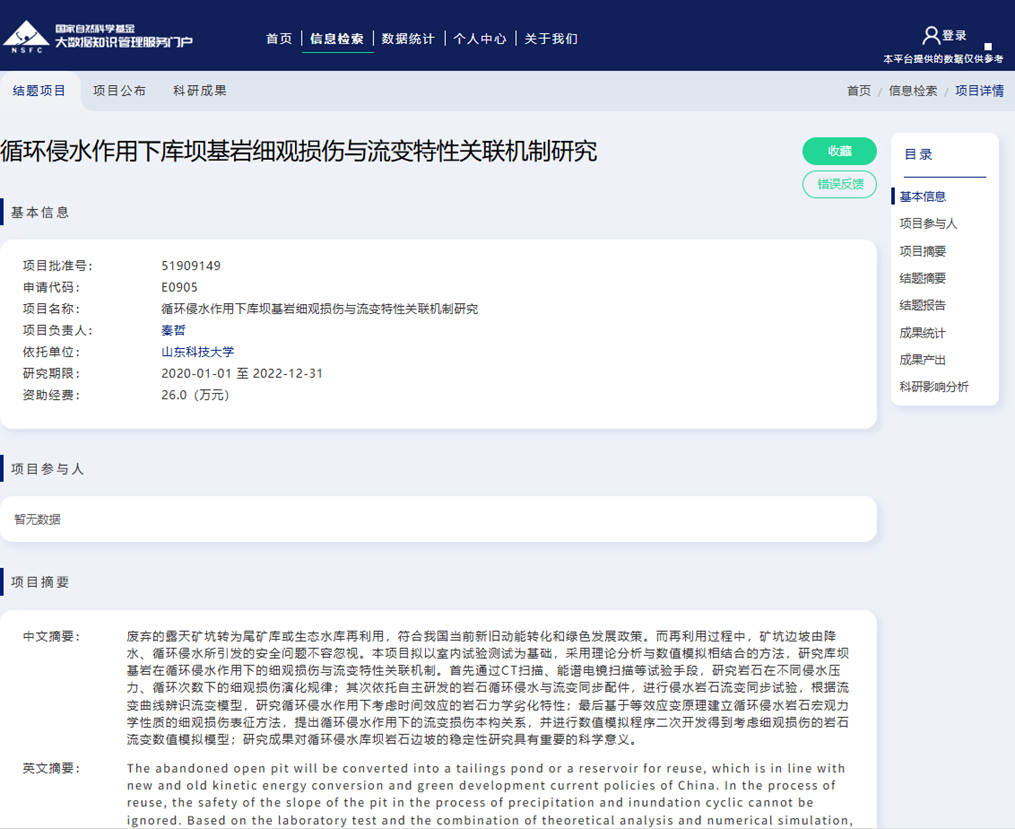Screen dimensions: 1015x829
Task: Go to 数据统计 in top navigation
Action: coord(408,39)
